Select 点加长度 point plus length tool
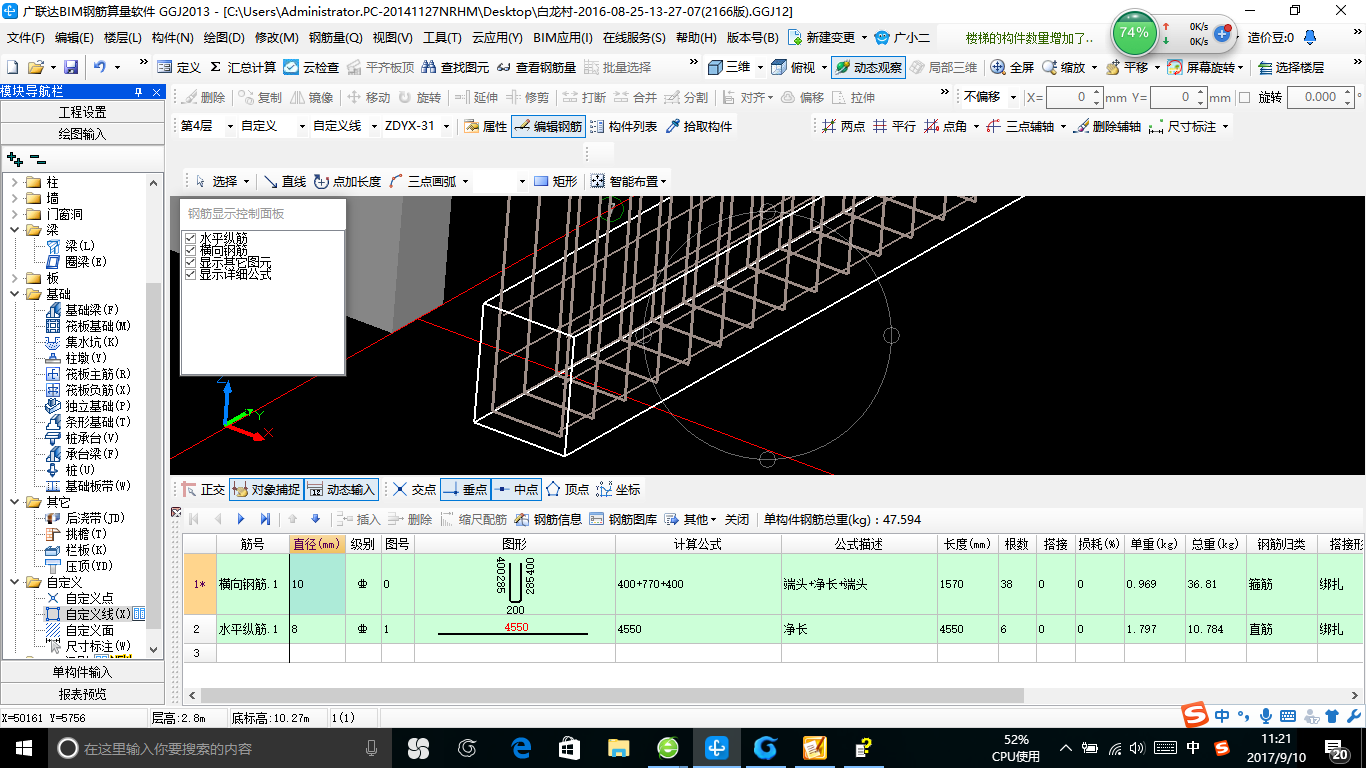The image size is (1366, 768). pyautogui.click(x=347, y=181)
